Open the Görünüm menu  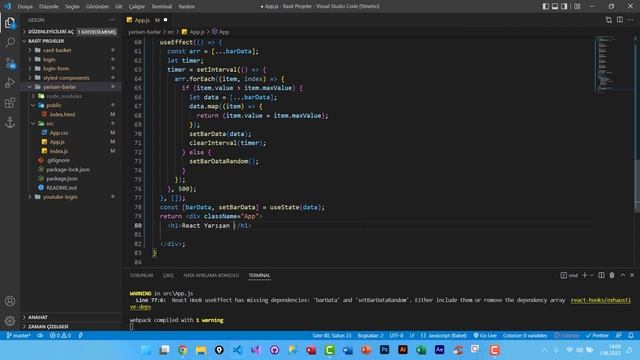pos(97,7)
